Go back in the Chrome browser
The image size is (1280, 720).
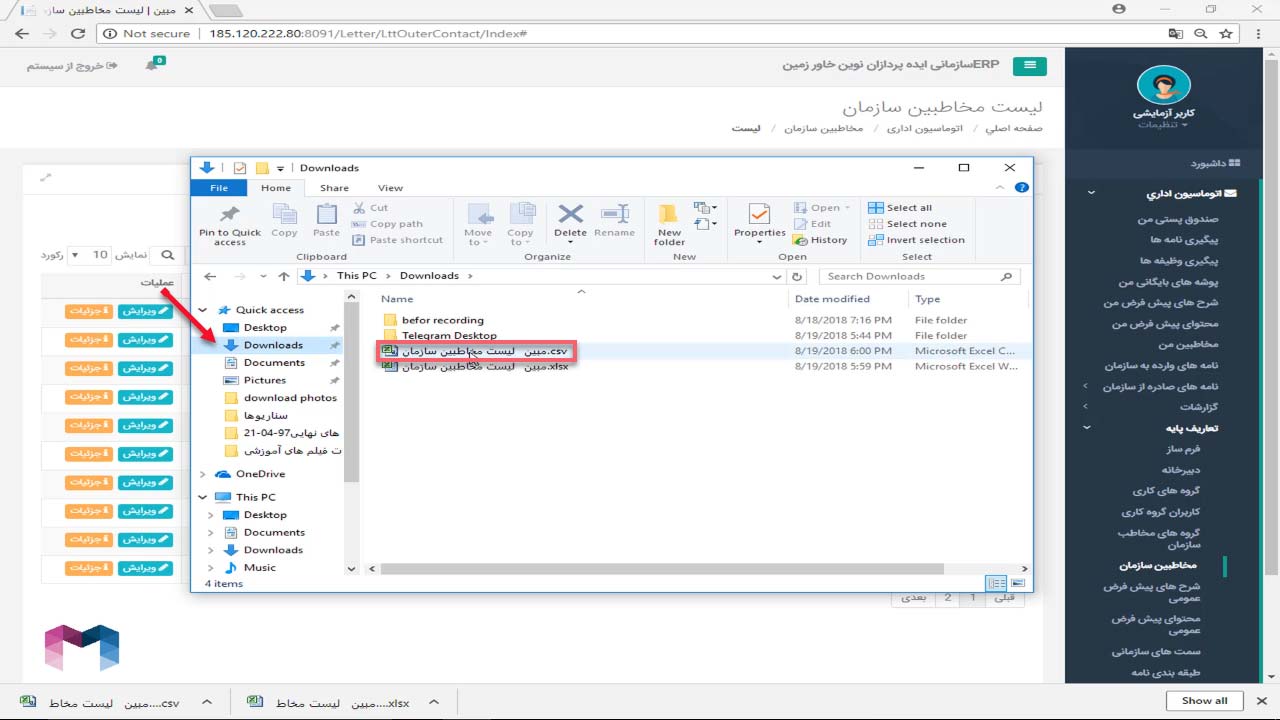[22, 33]
